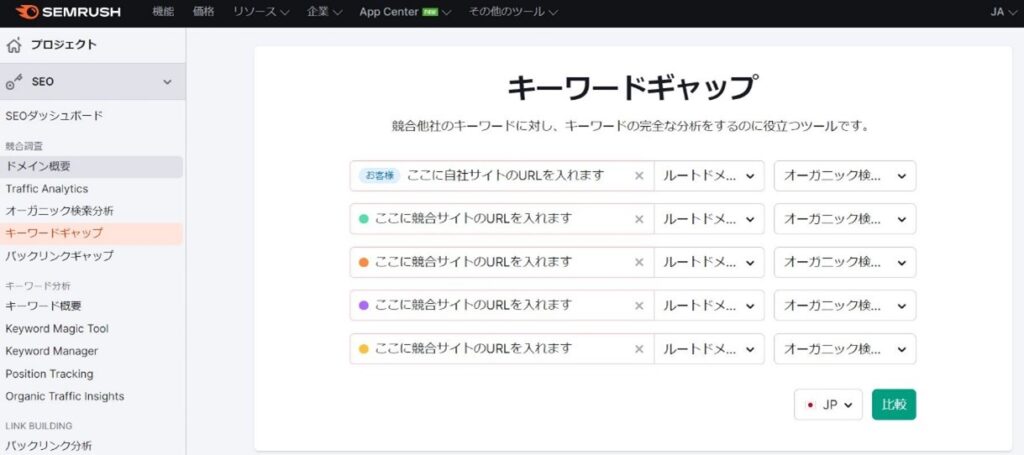The width and height of the screenshot is (1024, 455).
Task: Open ルートドメ dropdown in green-dot row
Action: point(709,219)
